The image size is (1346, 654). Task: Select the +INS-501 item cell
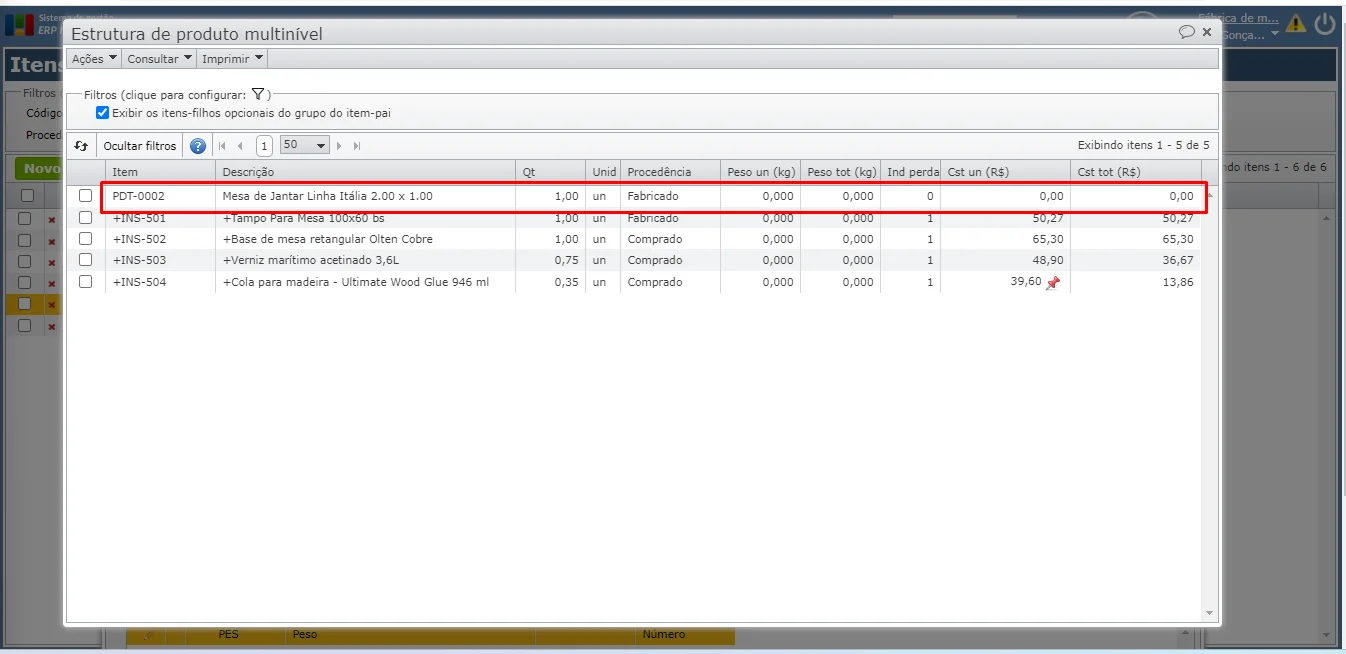160,218
